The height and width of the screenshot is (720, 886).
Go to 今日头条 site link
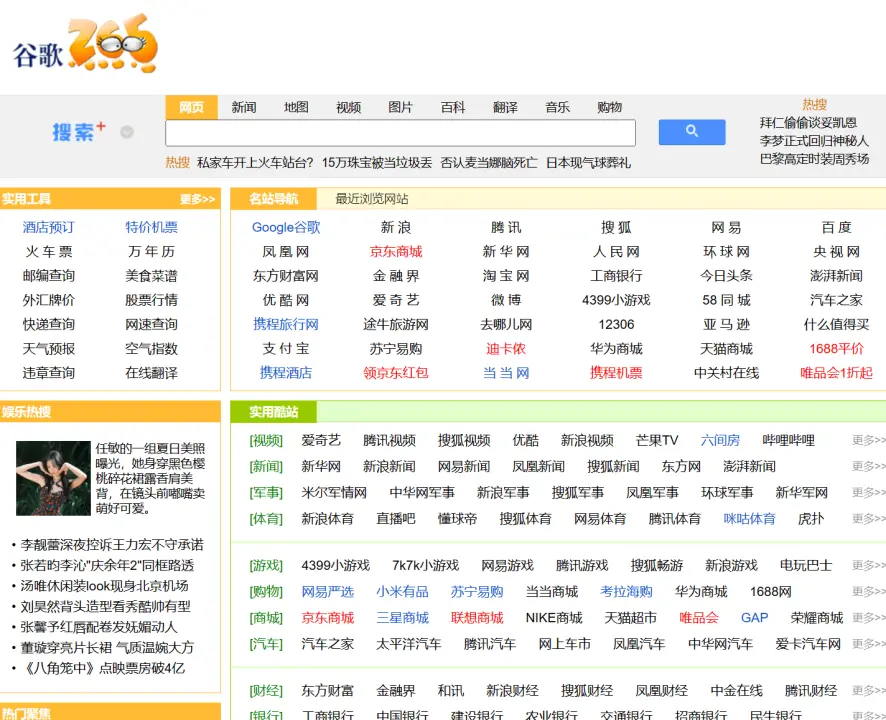[726, 276]
